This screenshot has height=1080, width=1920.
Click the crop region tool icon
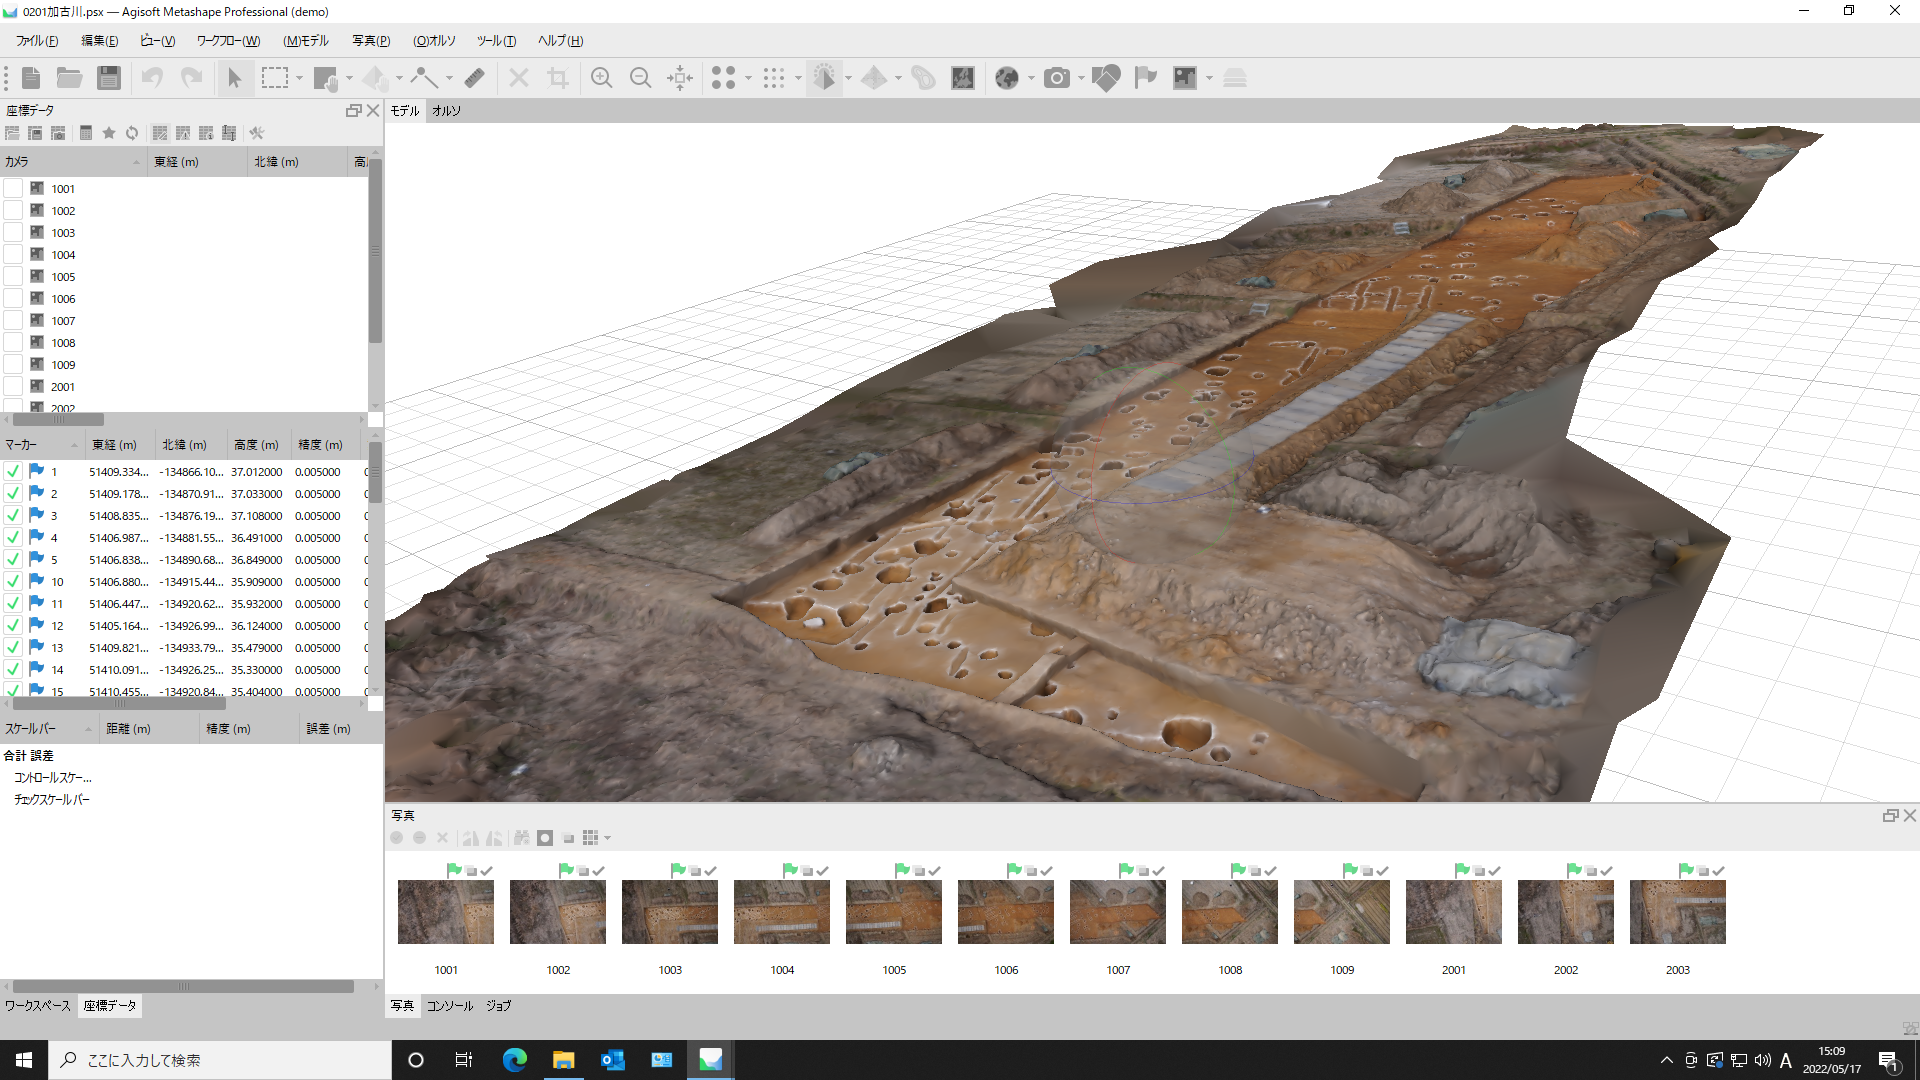(558, 78)
